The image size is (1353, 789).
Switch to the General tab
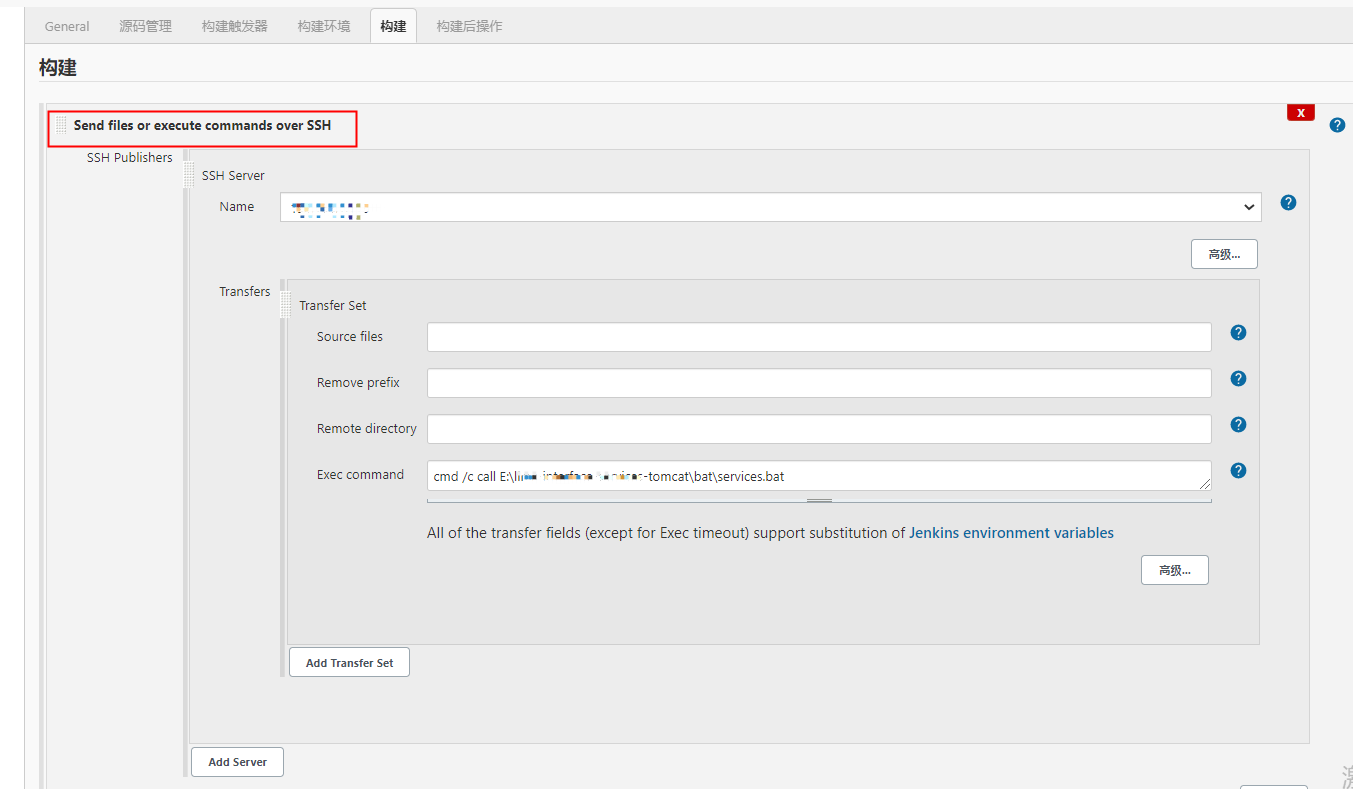point(67,26)
